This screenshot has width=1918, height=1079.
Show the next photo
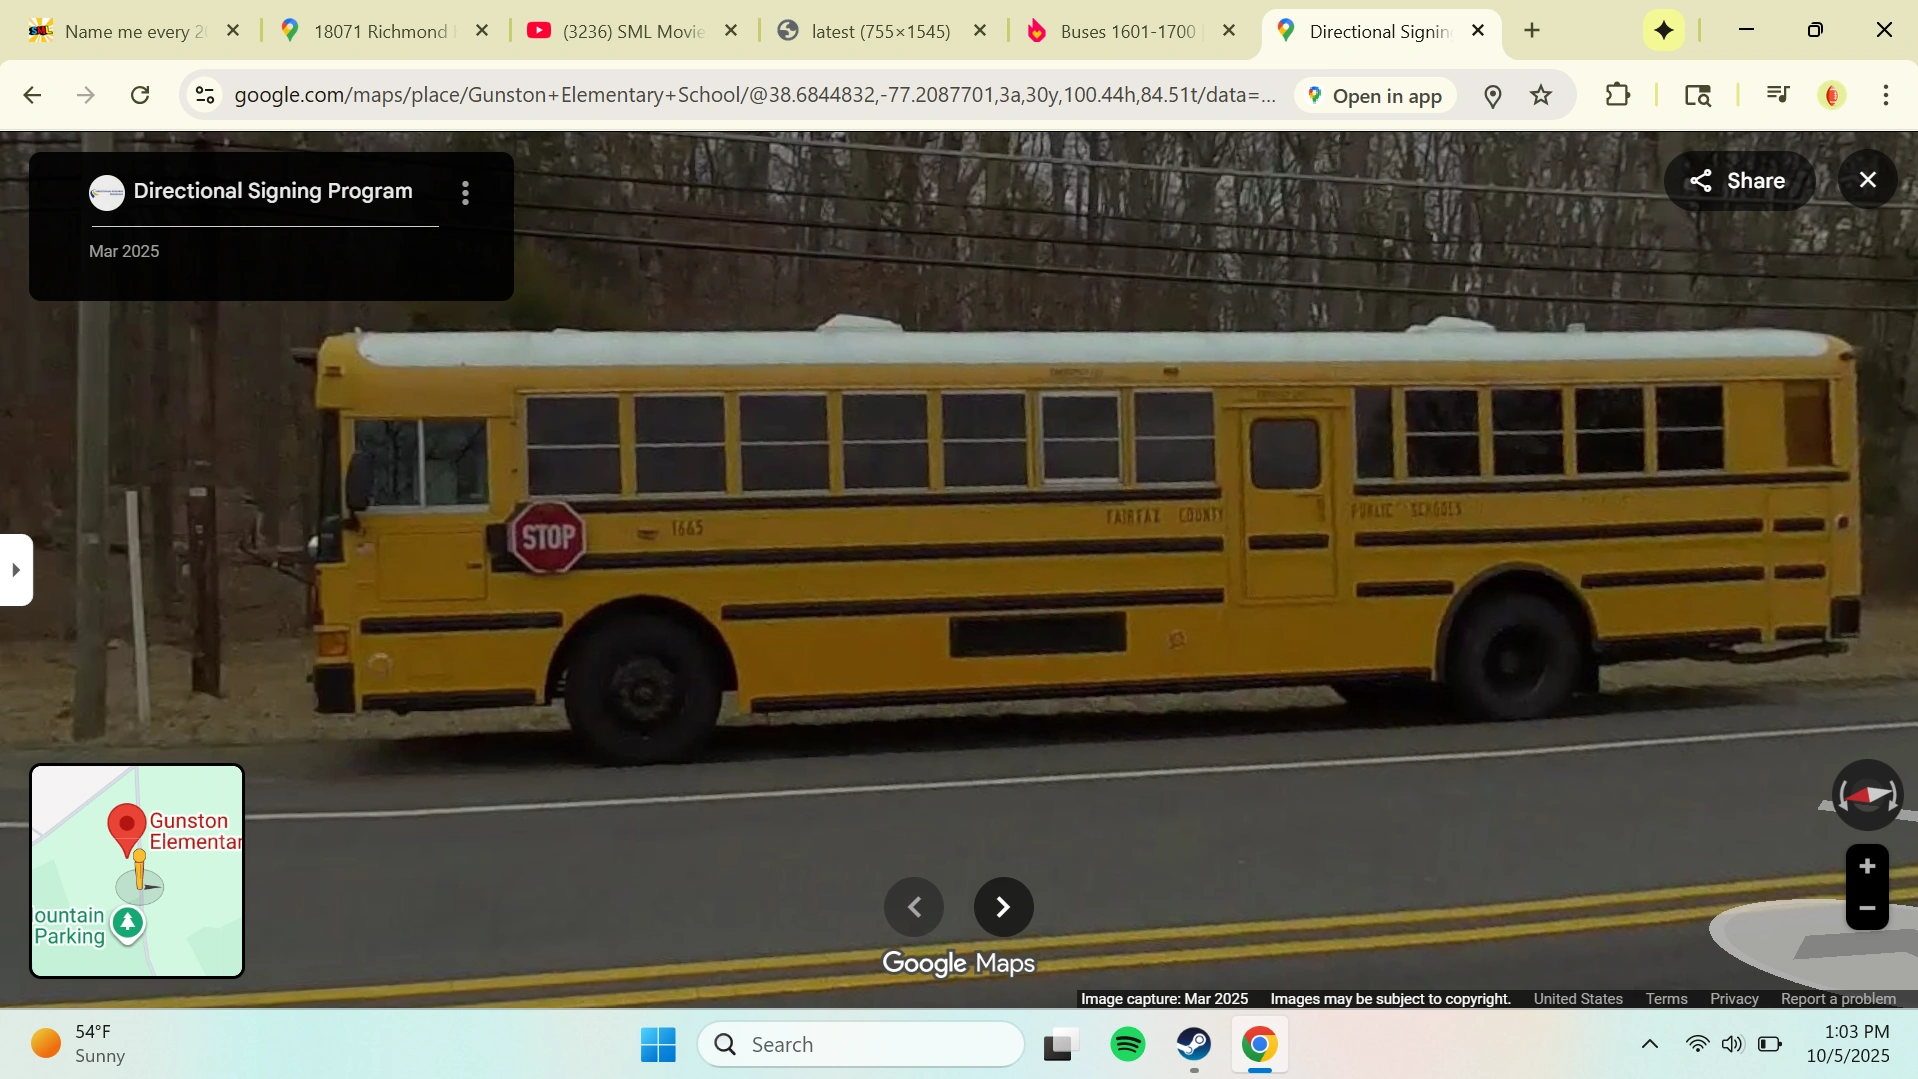pos(1003,907)
